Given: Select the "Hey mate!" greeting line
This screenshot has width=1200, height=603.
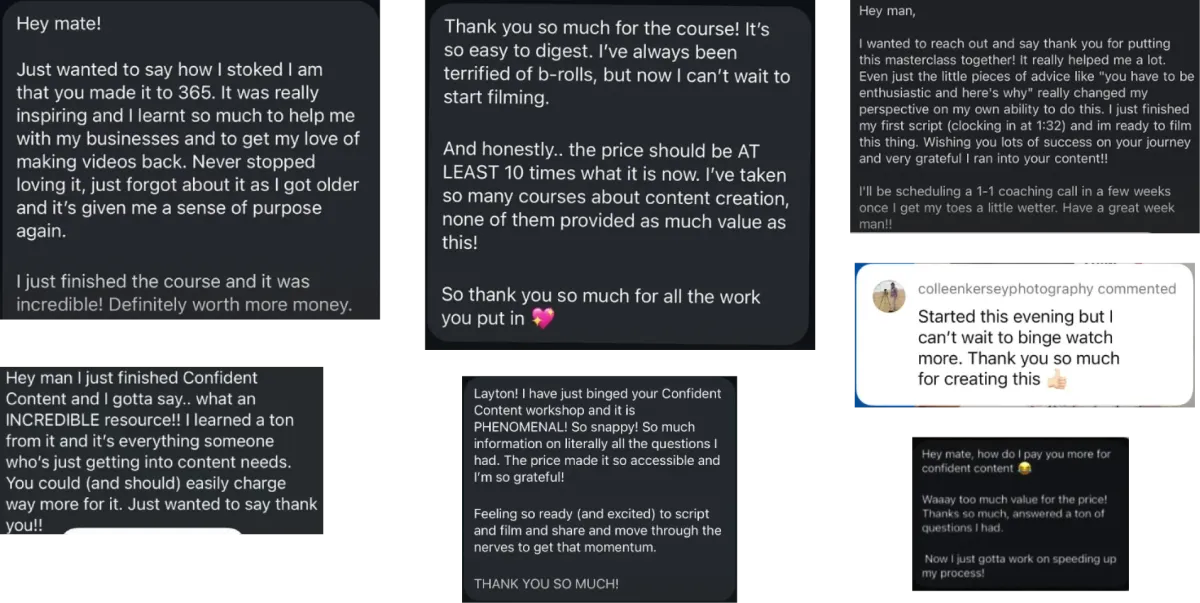Looking at the screenshot, I should pos(58,24).
